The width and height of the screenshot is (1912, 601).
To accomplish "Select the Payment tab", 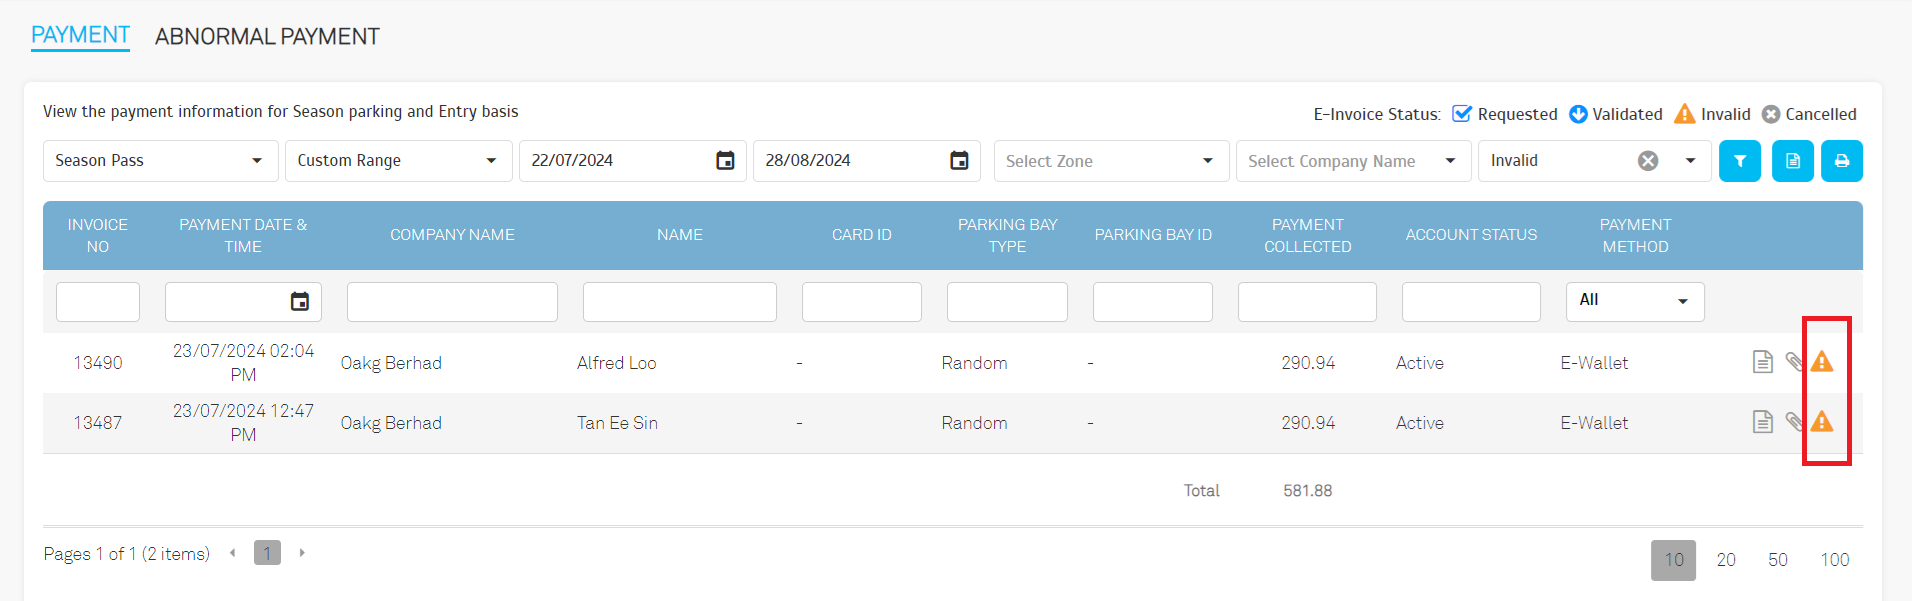I will click(80, 35).
